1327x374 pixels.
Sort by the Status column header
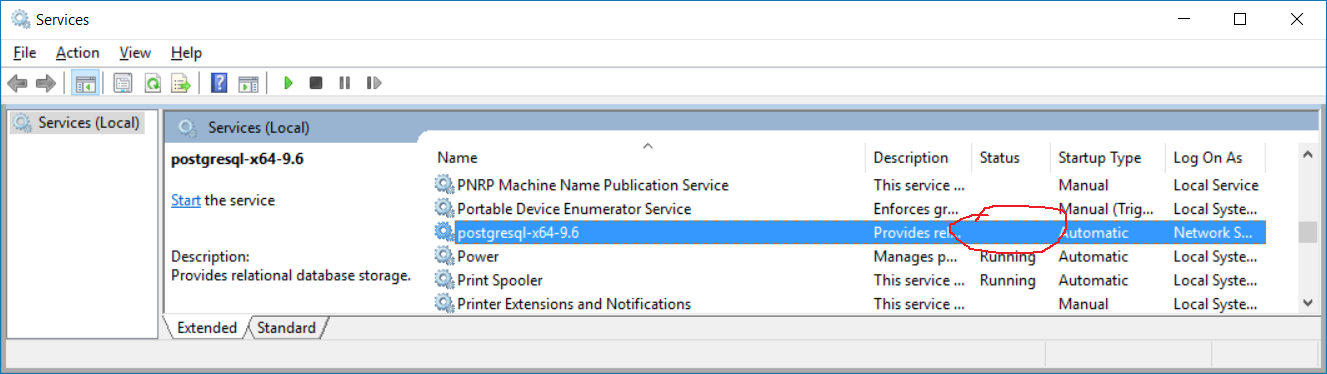(x=1011, y=157)
